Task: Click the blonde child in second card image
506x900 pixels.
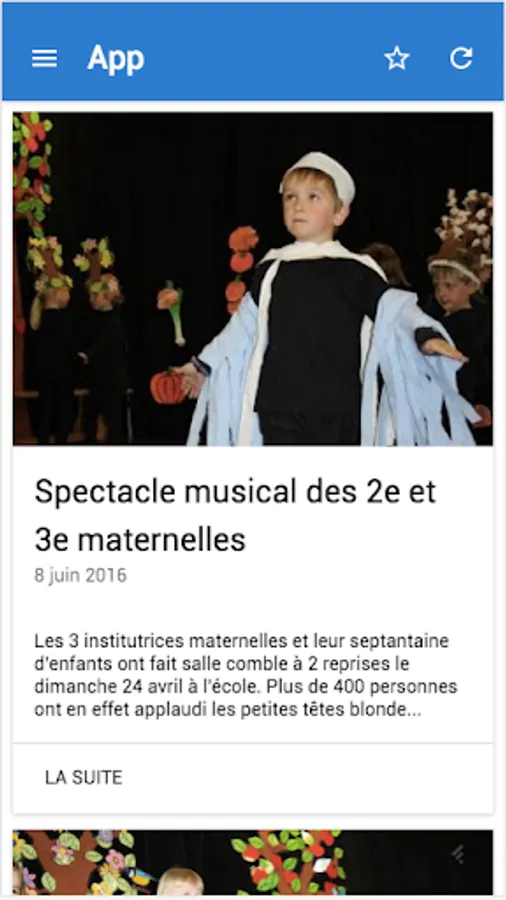Action: (x=180, y=881)
